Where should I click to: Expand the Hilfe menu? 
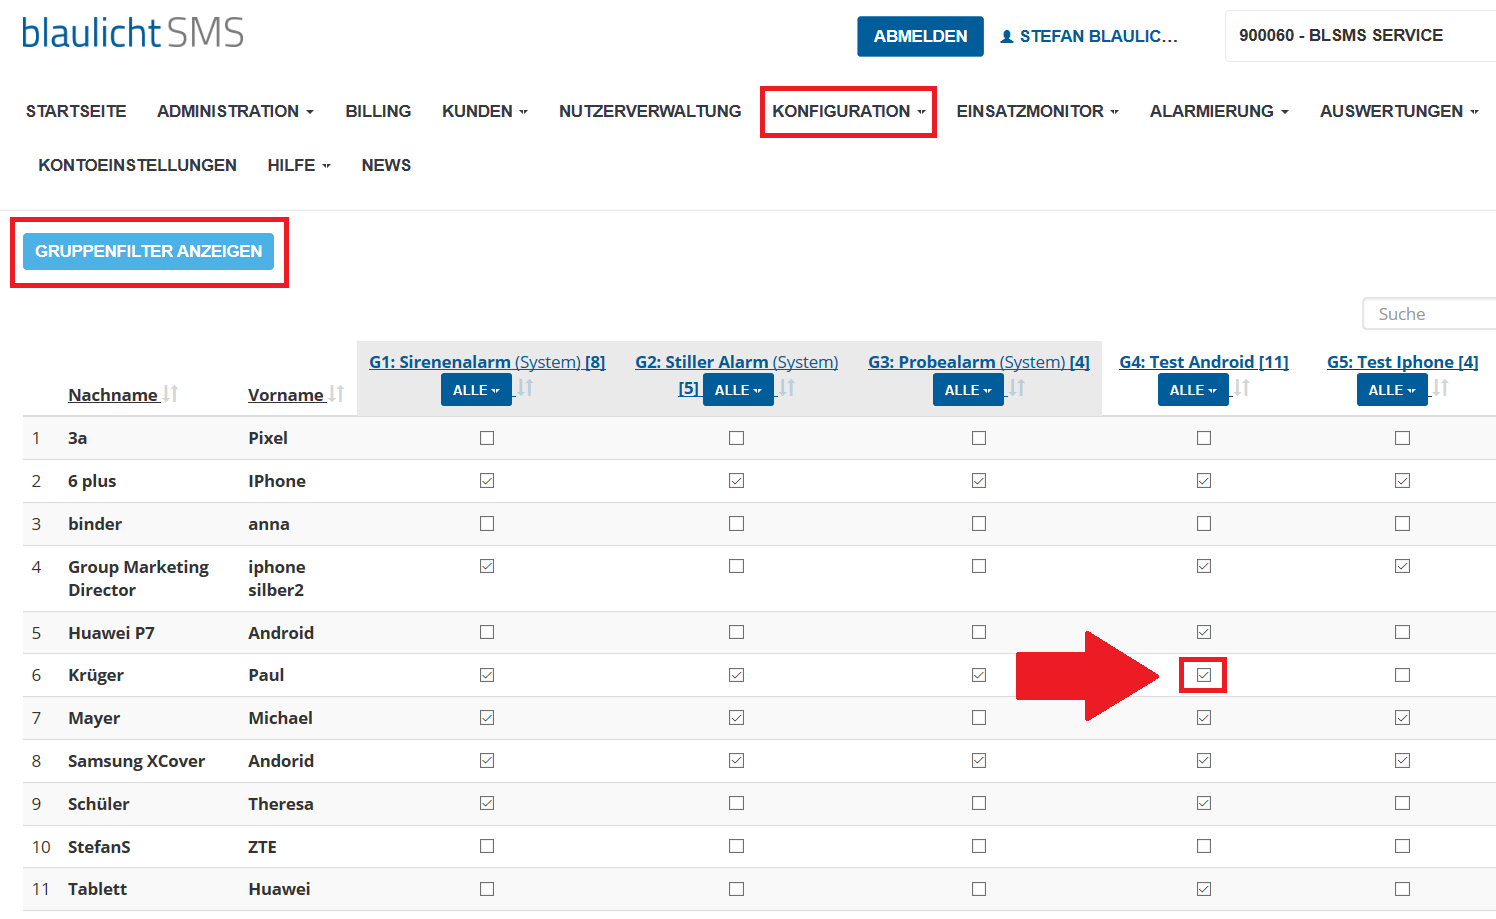[299, 165]
